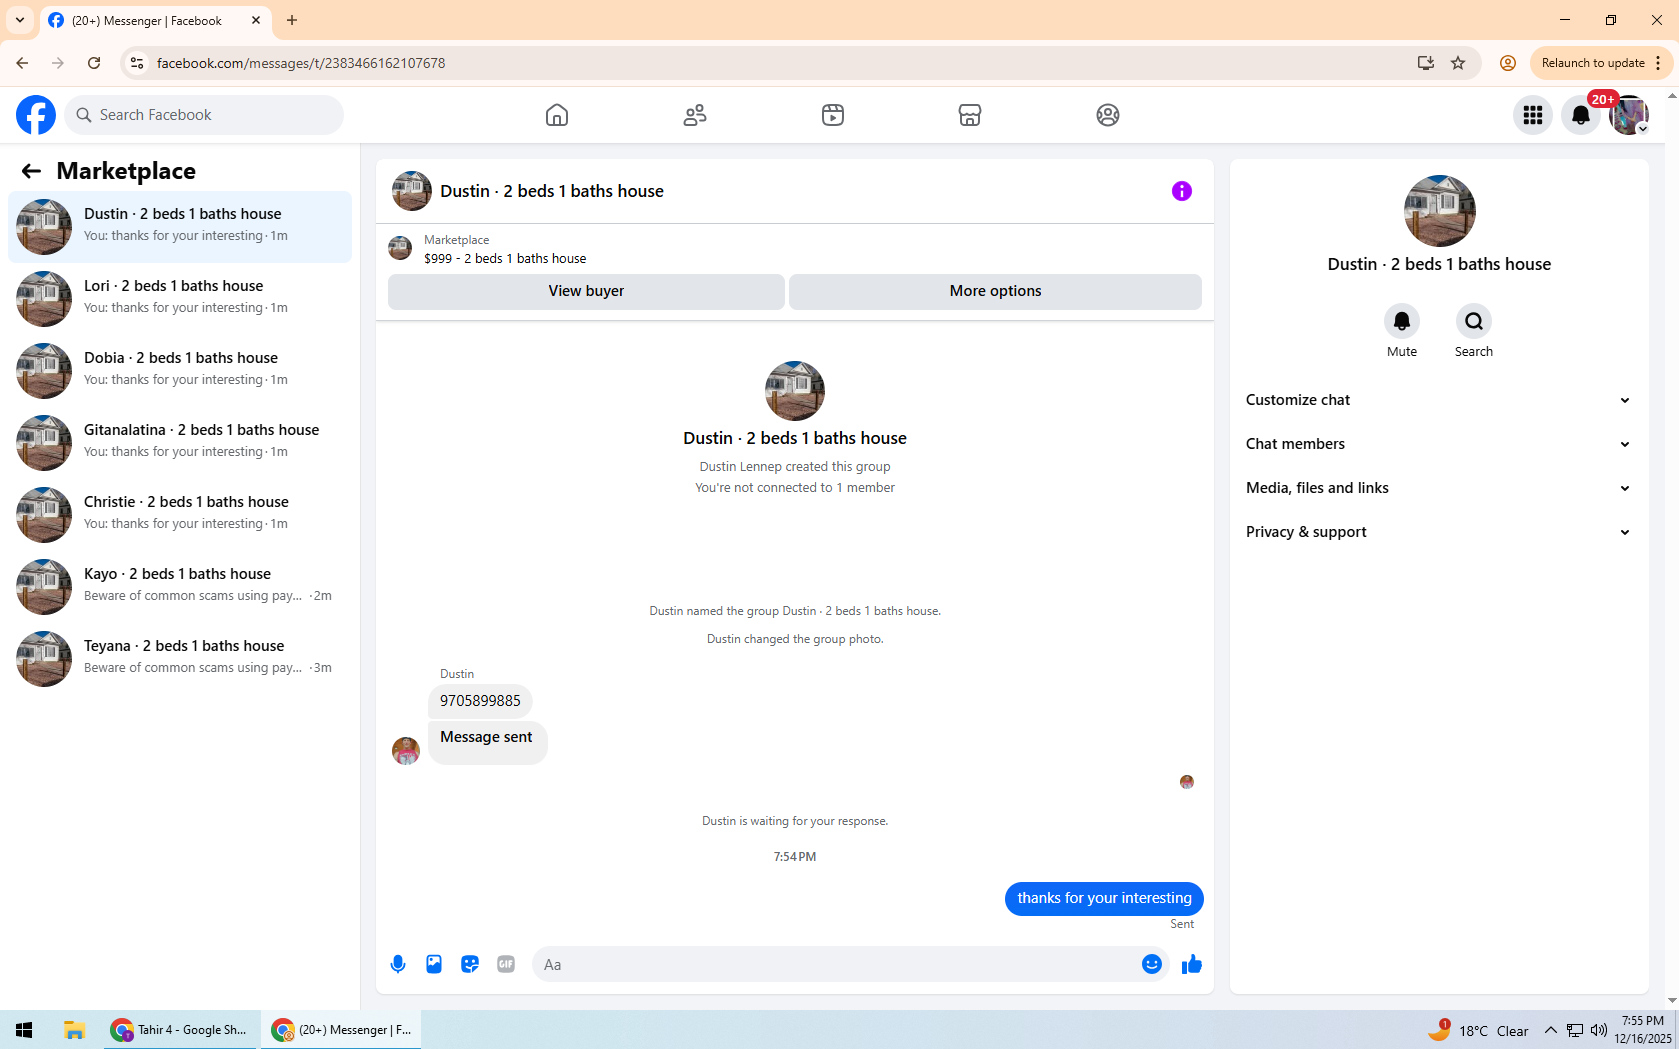
Task: Focus the Search Facebook field
Action: coord(204,115)
